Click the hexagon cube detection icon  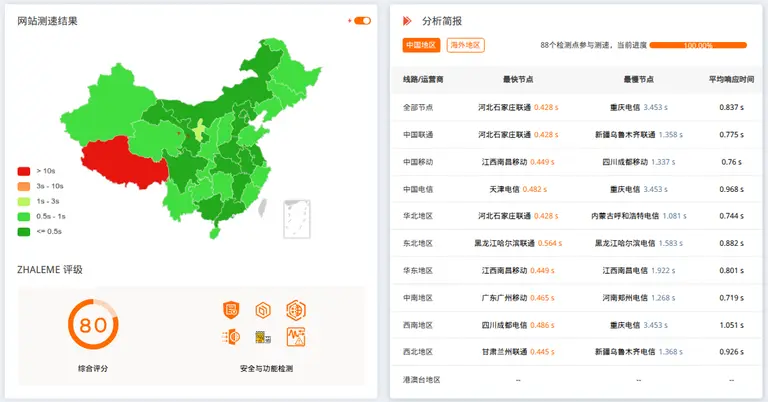click(263, 310)
